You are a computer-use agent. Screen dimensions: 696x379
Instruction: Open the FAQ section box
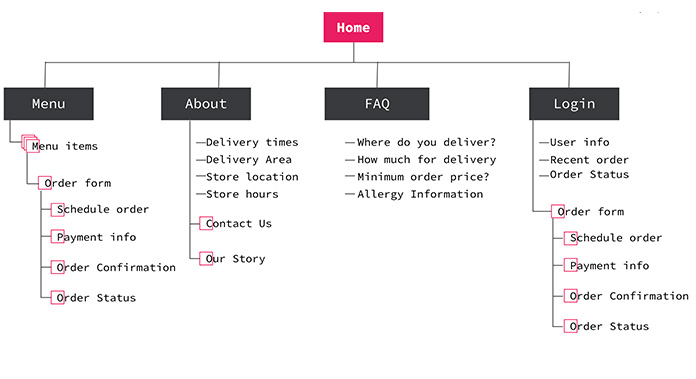(x=377, y=104)
